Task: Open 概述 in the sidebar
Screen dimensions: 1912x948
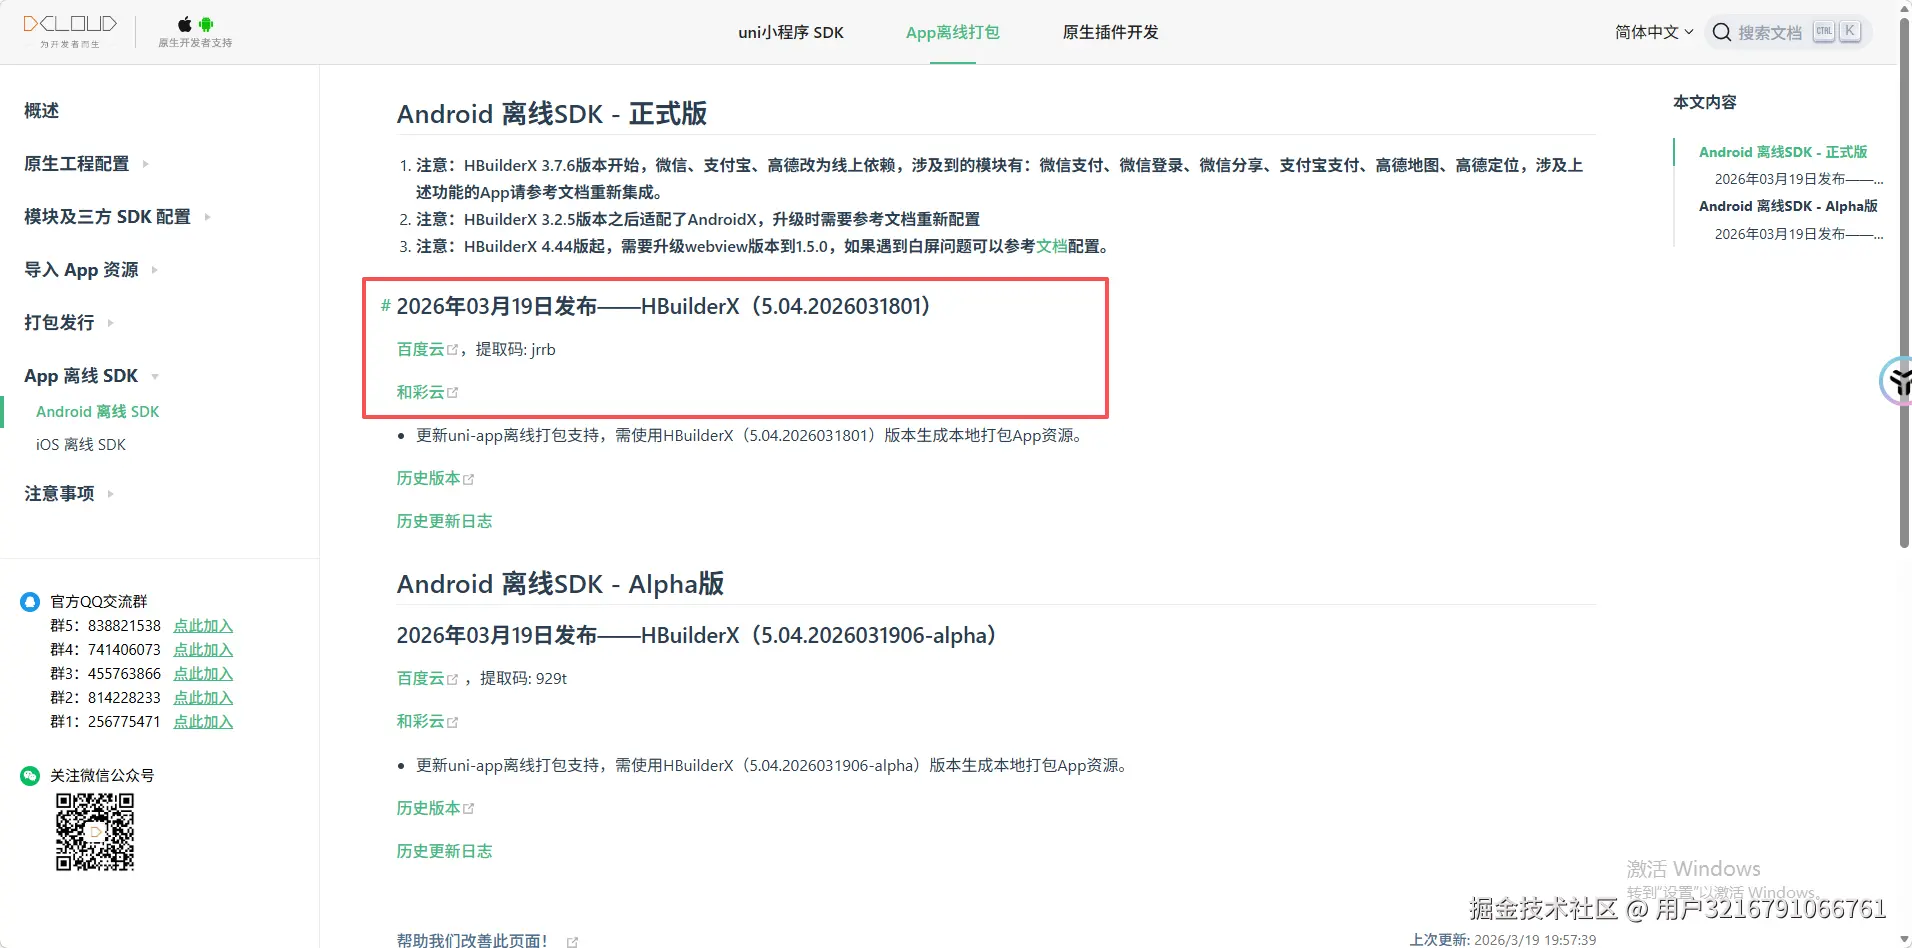Action: pos(42,111)
